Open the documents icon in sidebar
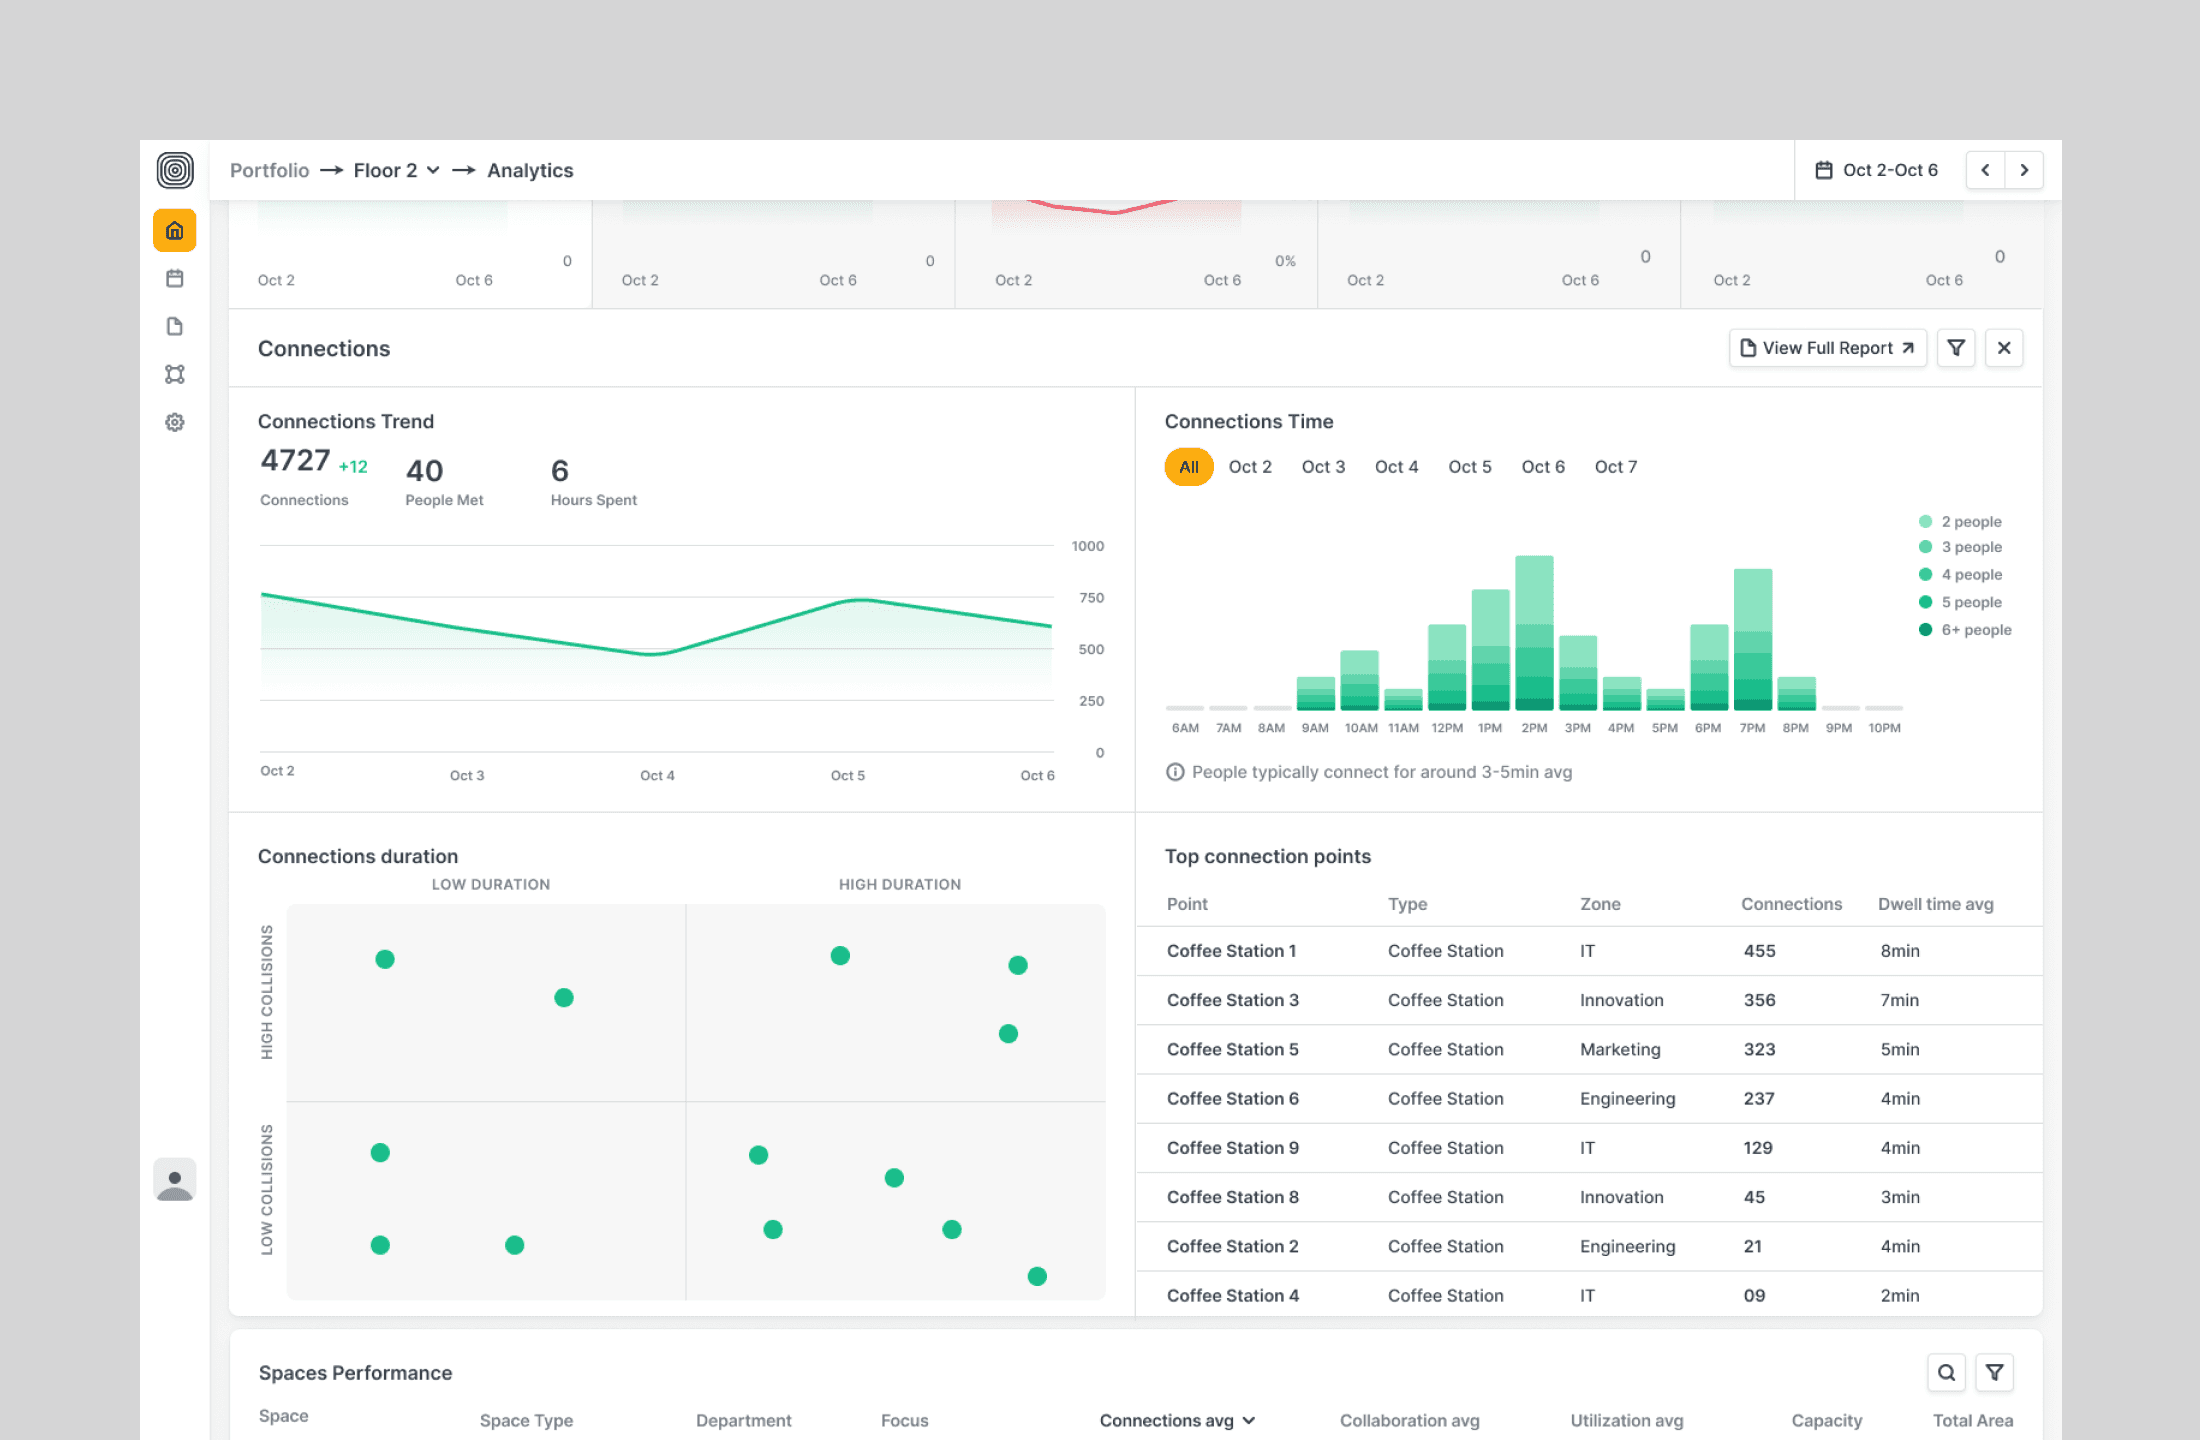 click(174, 327)
